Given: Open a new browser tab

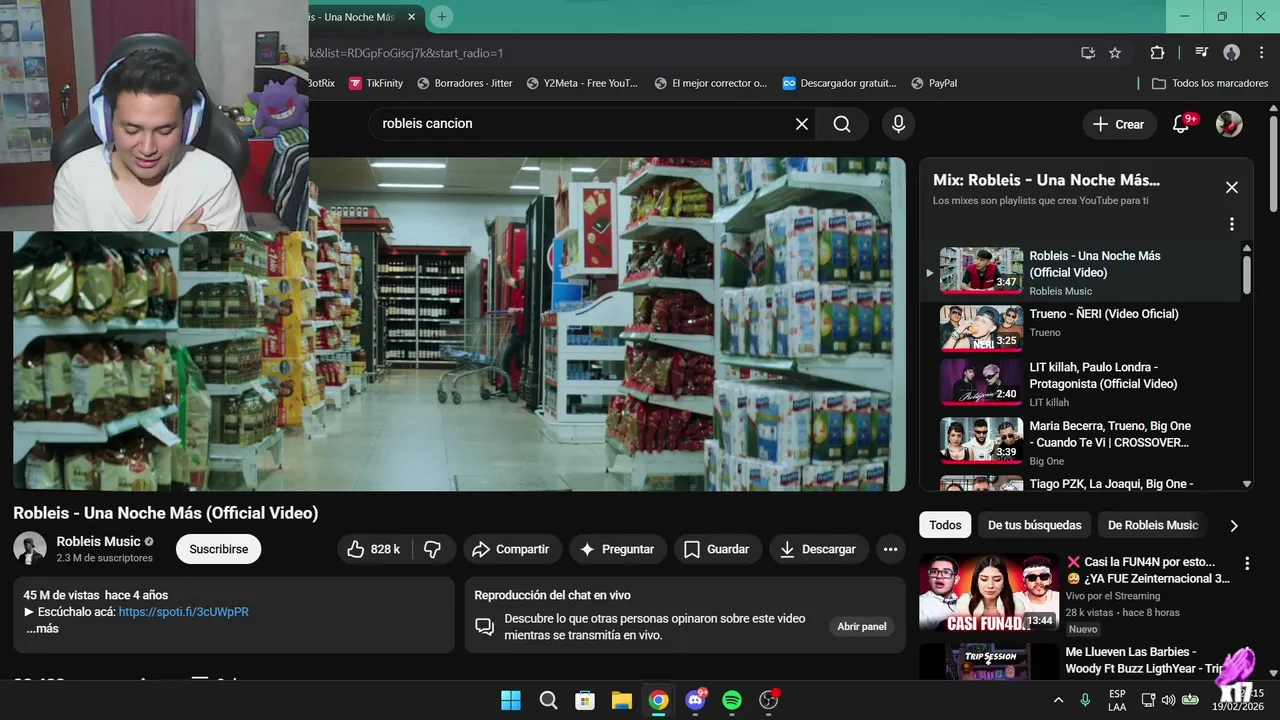Looking at the screenshot, I should click(x=442, y=17).
